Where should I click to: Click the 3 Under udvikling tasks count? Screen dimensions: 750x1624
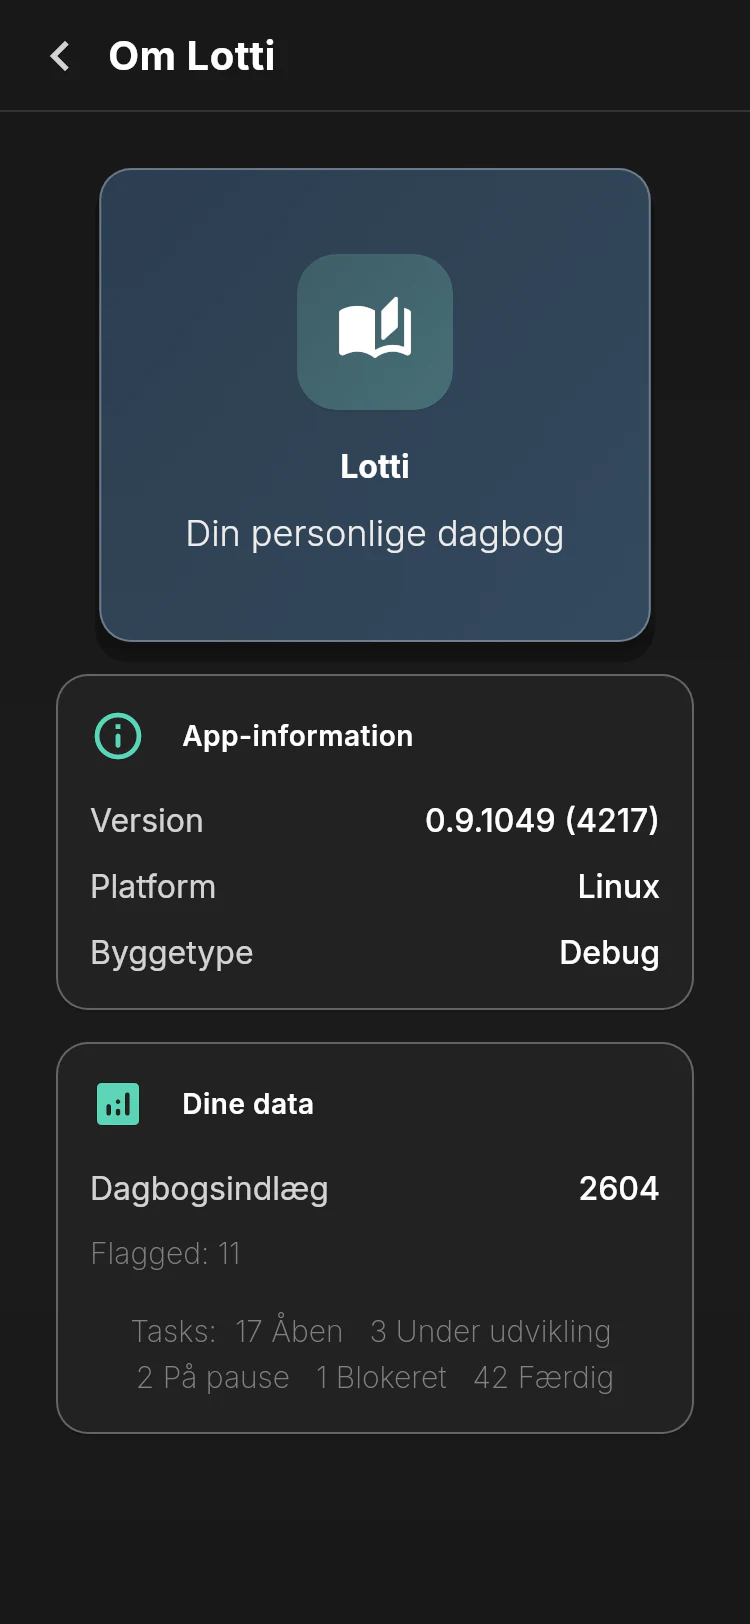point(490,1332)
